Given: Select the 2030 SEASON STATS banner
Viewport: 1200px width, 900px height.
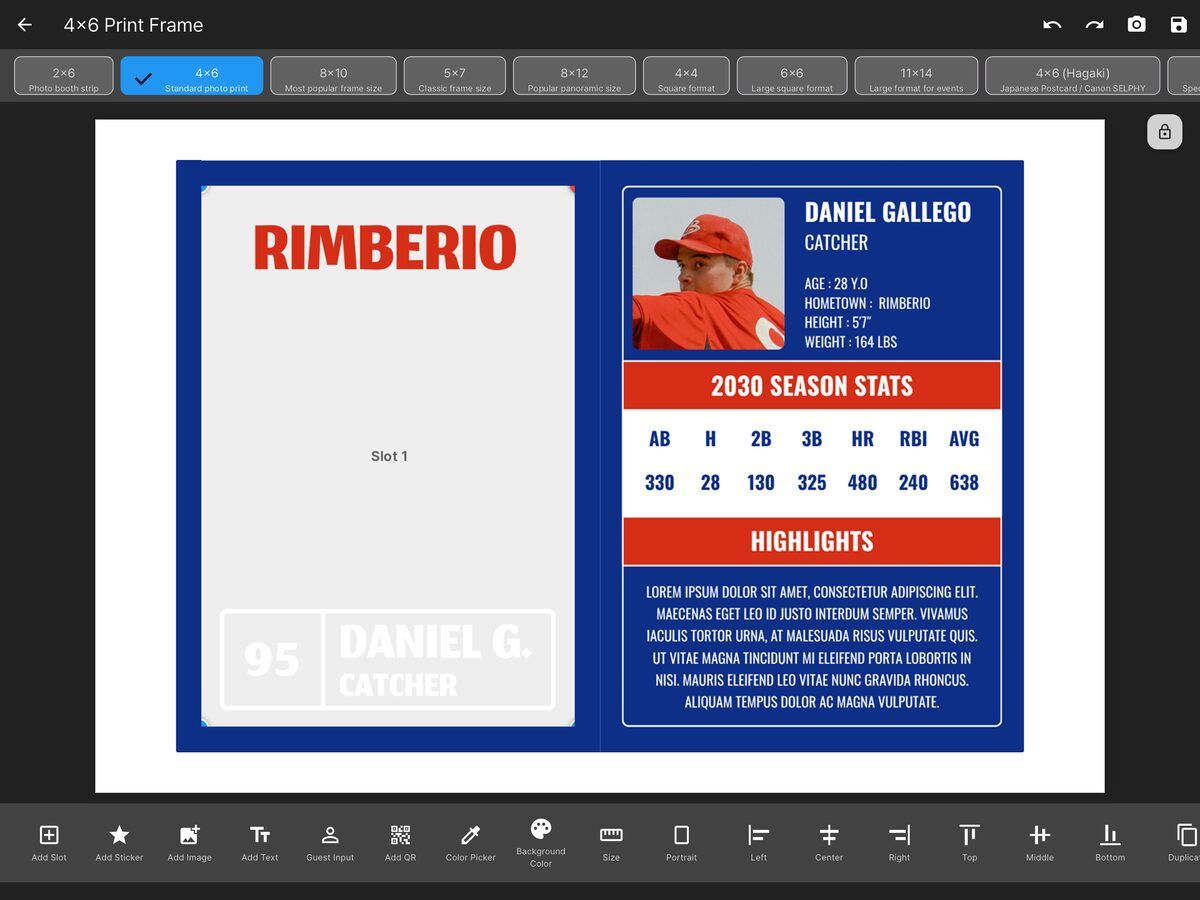Looking at the screenshot, I should (812, 386).
